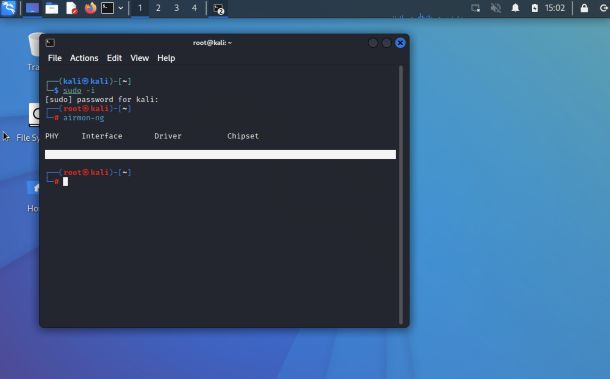
Task: Click the 'Interface' column header
Action: point(102,136)
